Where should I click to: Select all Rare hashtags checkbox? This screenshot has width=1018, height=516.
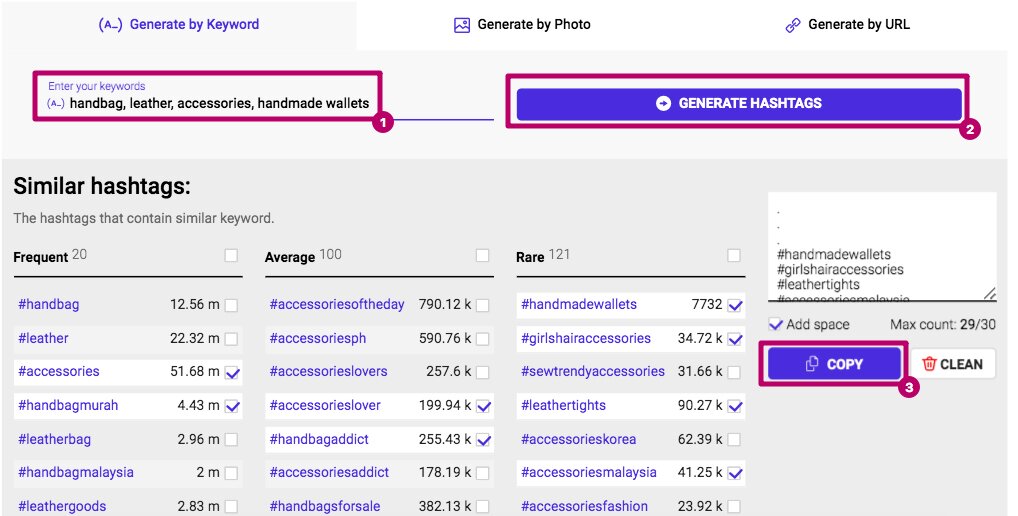click(734, 256)
